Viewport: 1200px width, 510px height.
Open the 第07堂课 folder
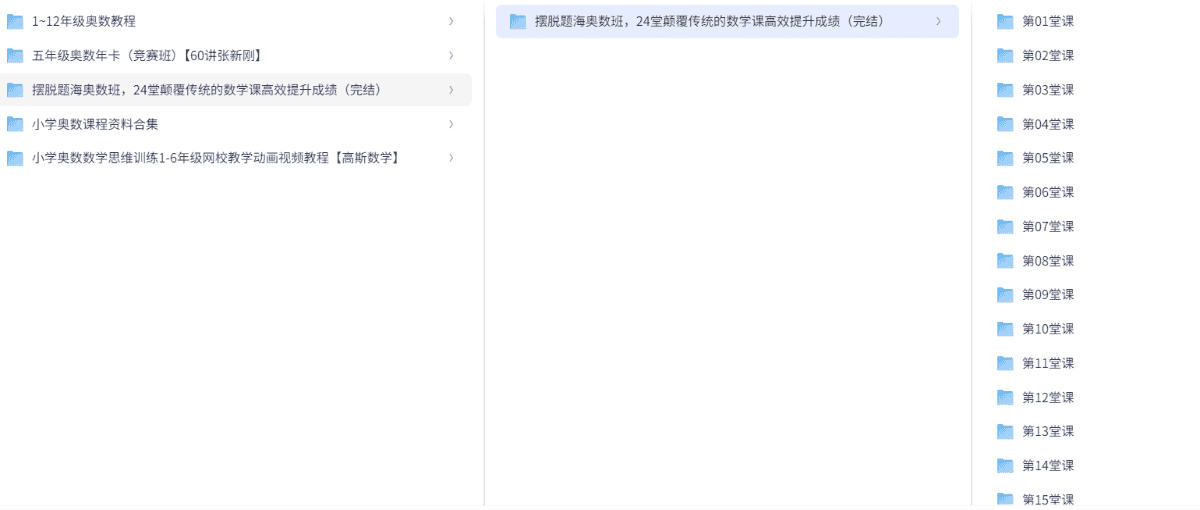(x=1047, y=227)
